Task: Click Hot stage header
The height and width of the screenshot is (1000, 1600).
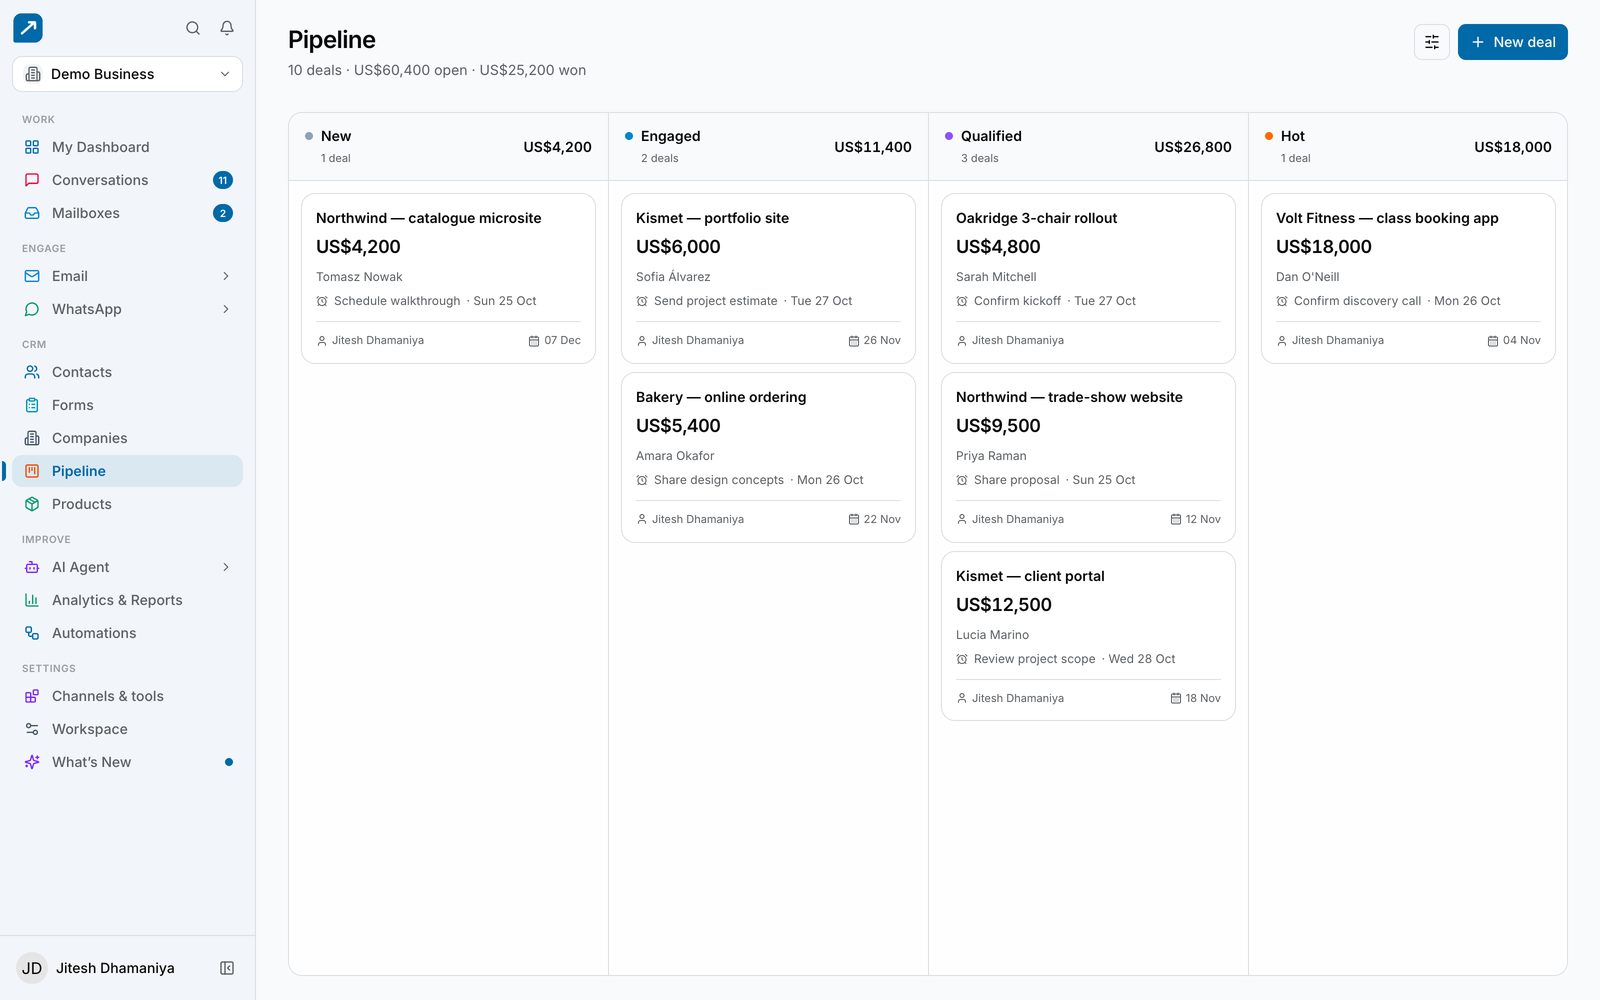Action: coord(1408,147)
